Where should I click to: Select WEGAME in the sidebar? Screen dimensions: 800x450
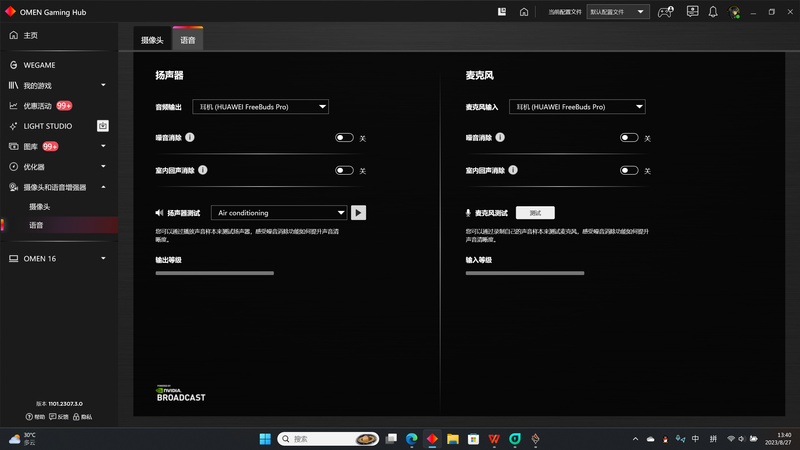coord(42,65)
